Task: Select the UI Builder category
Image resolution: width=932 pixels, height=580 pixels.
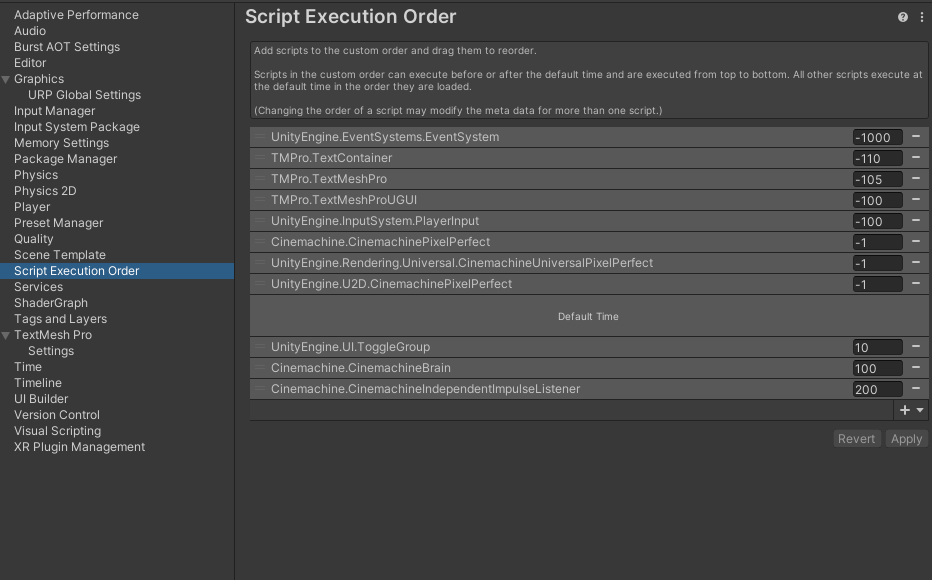Action: click(x=41, y=399)
